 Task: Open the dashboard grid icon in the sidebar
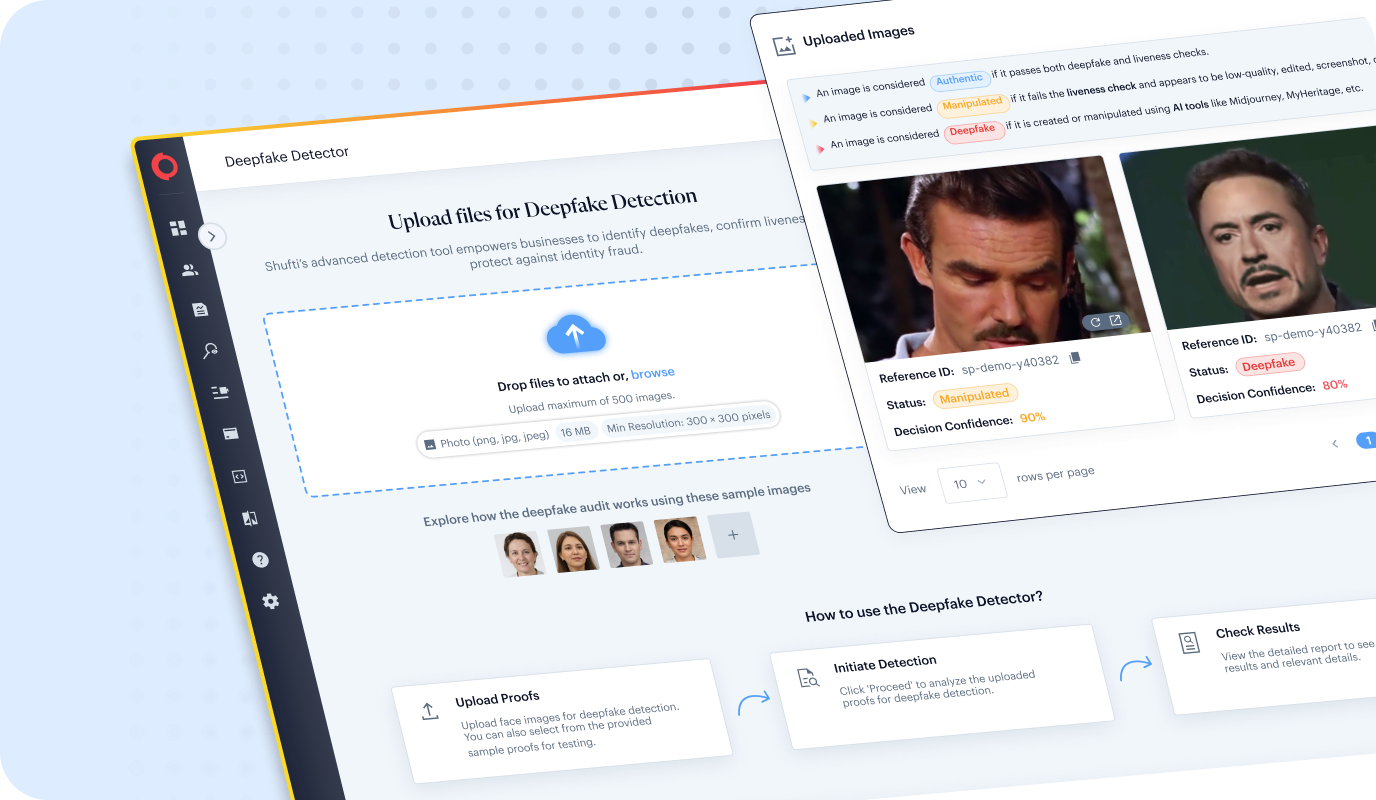pos(179,229)
